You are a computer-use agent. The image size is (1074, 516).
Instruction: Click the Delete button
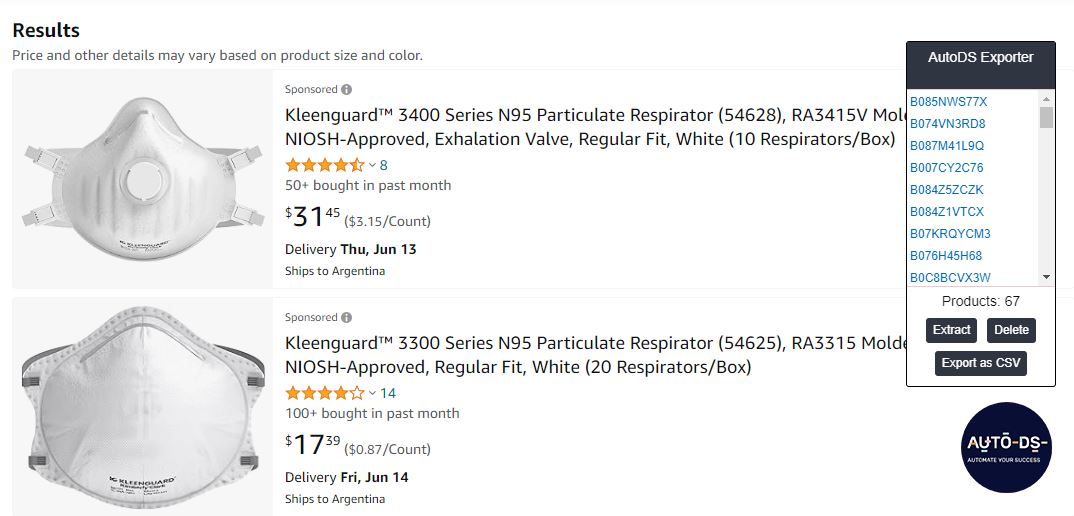1012,330
